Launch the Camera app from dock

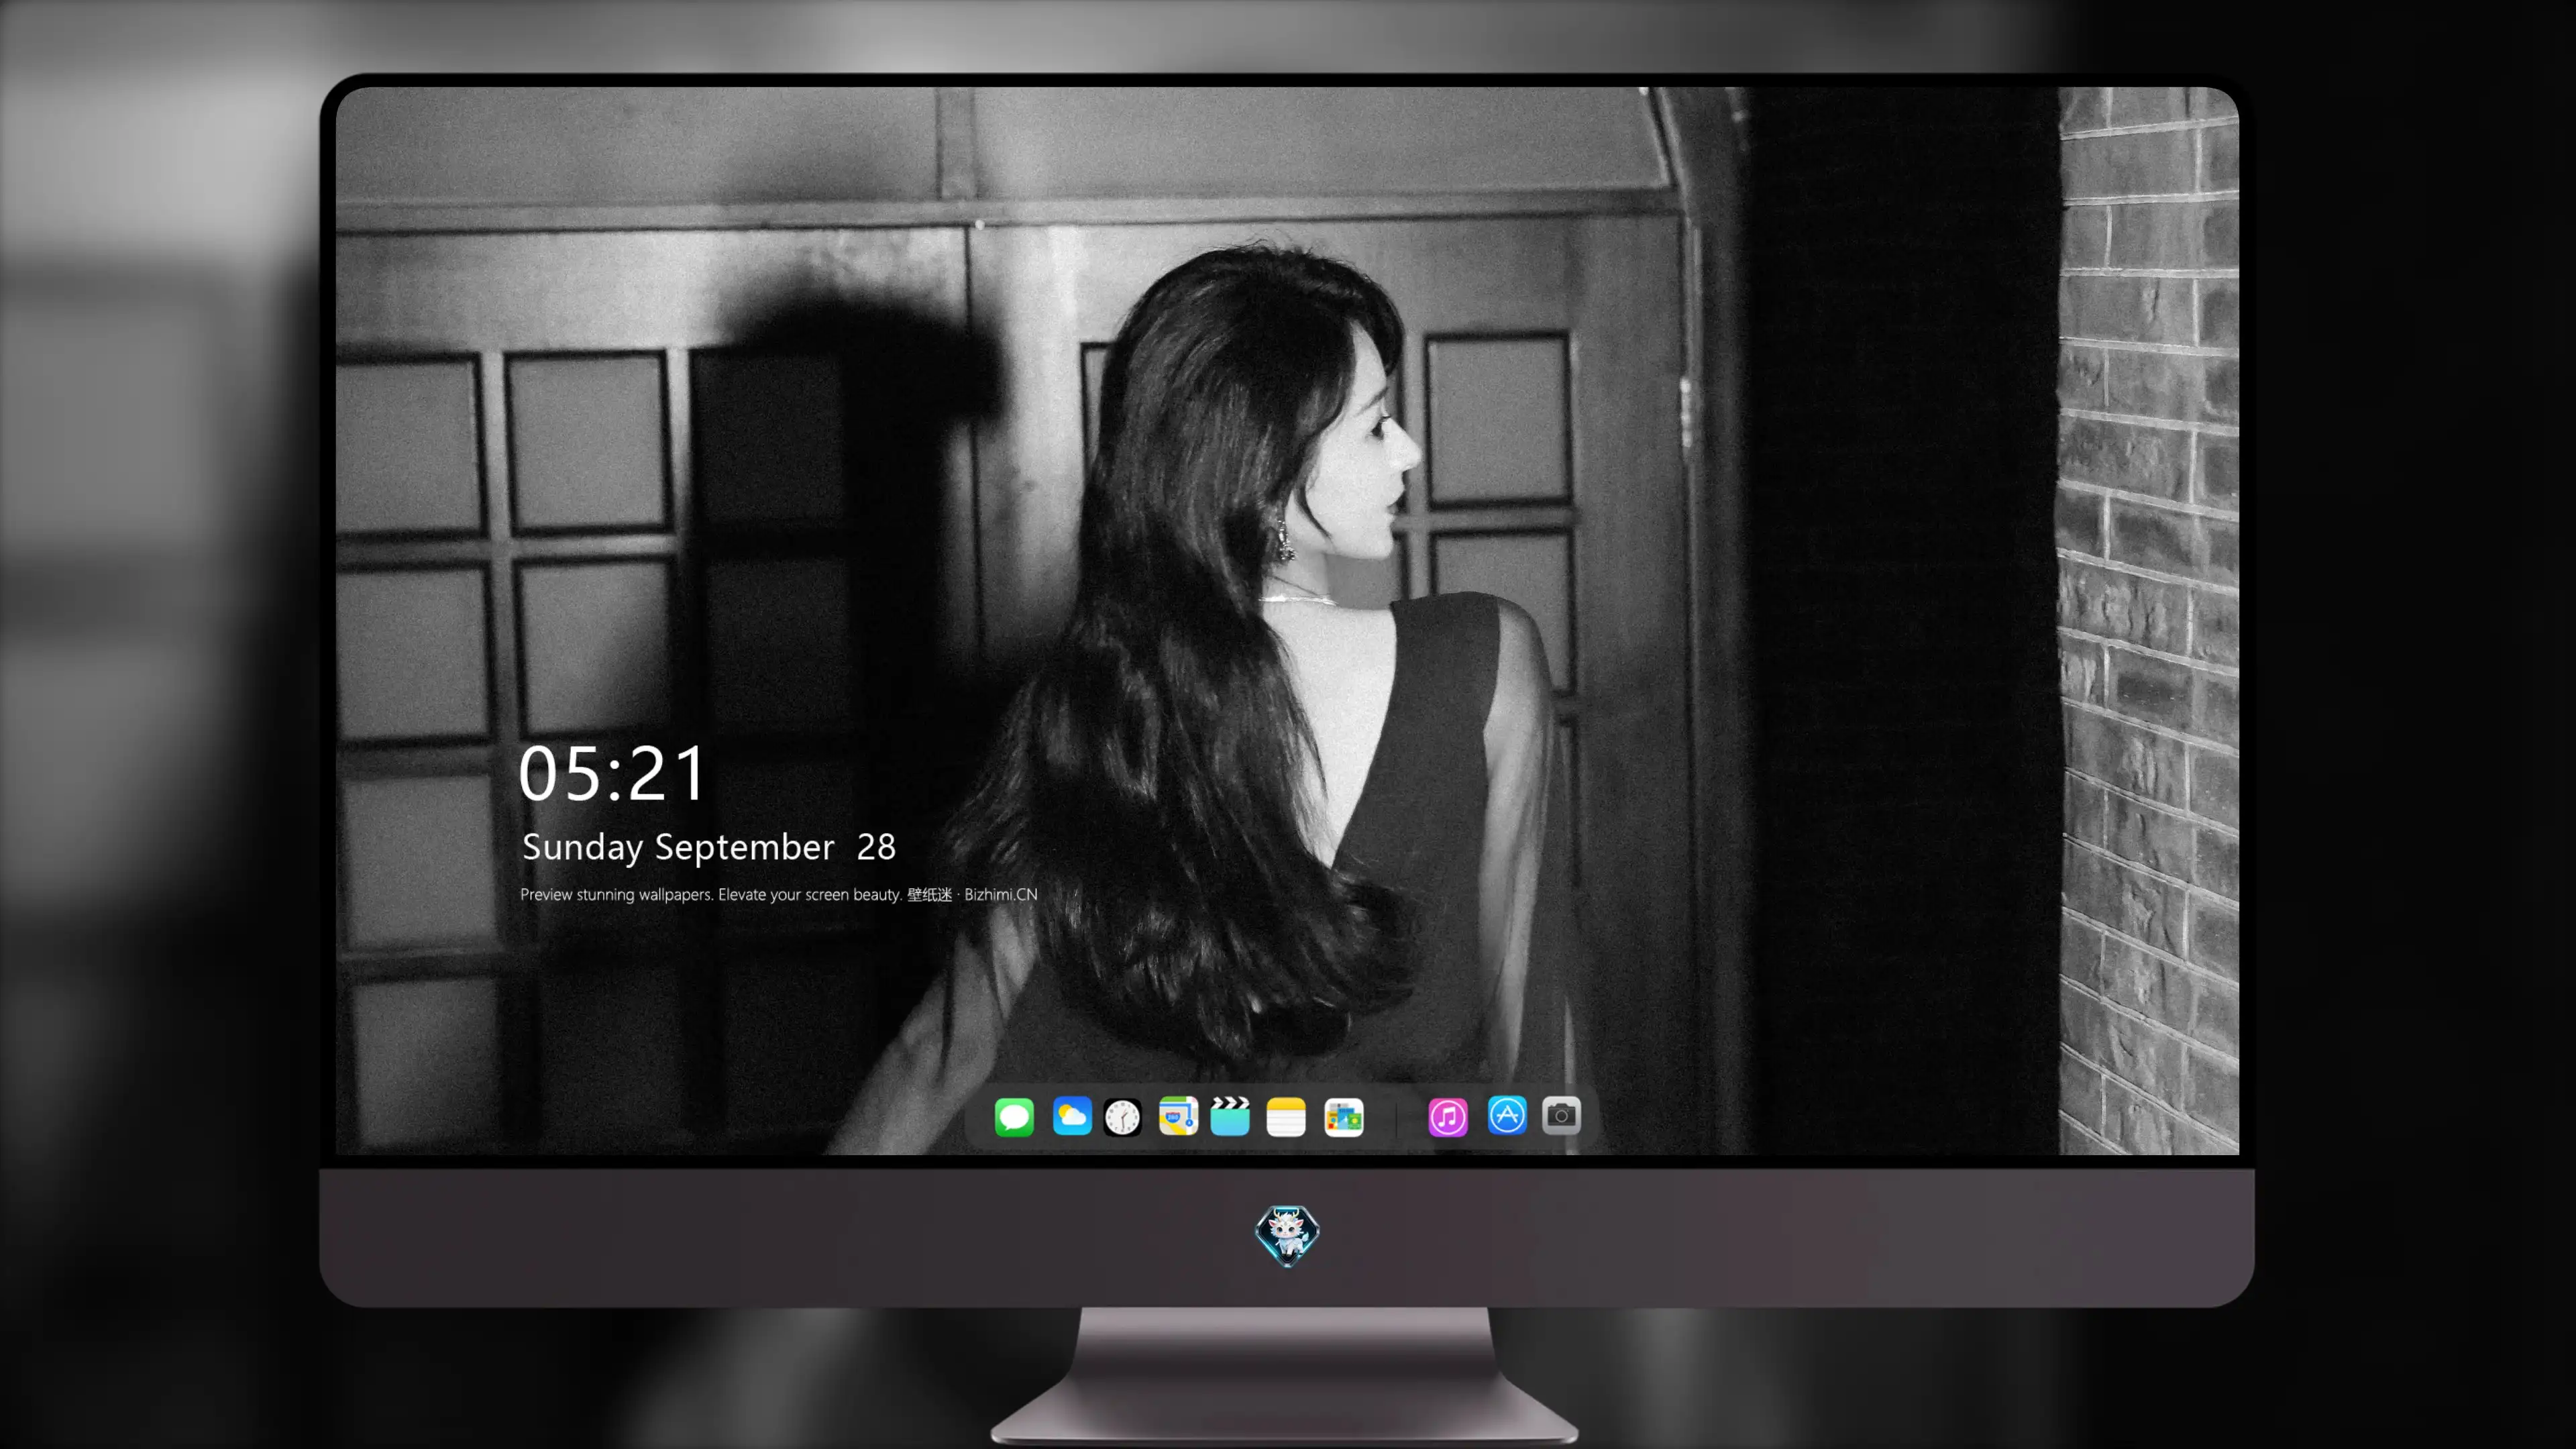coord(1562,1115)
